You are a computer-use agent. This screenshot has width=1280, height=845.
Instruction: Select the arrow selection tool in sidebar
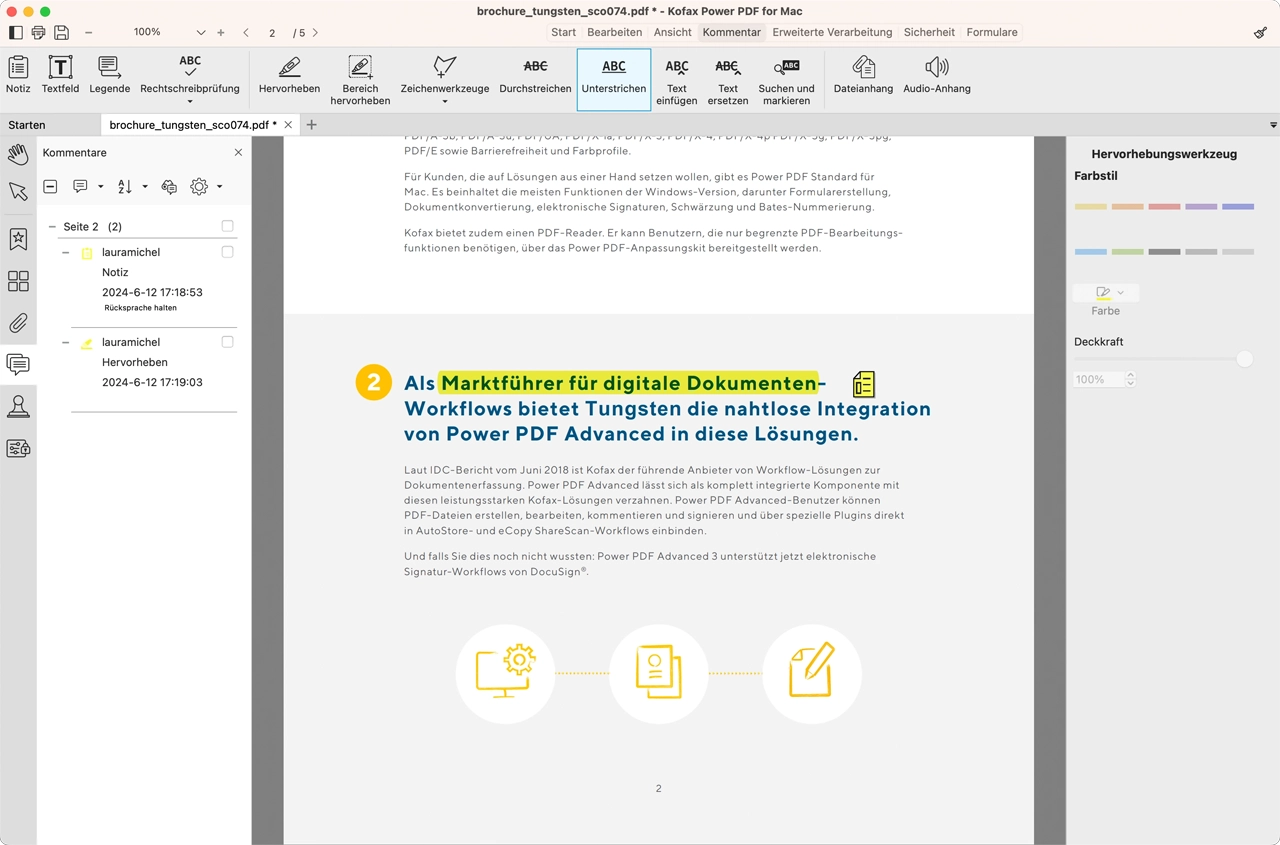click(18, 192)
